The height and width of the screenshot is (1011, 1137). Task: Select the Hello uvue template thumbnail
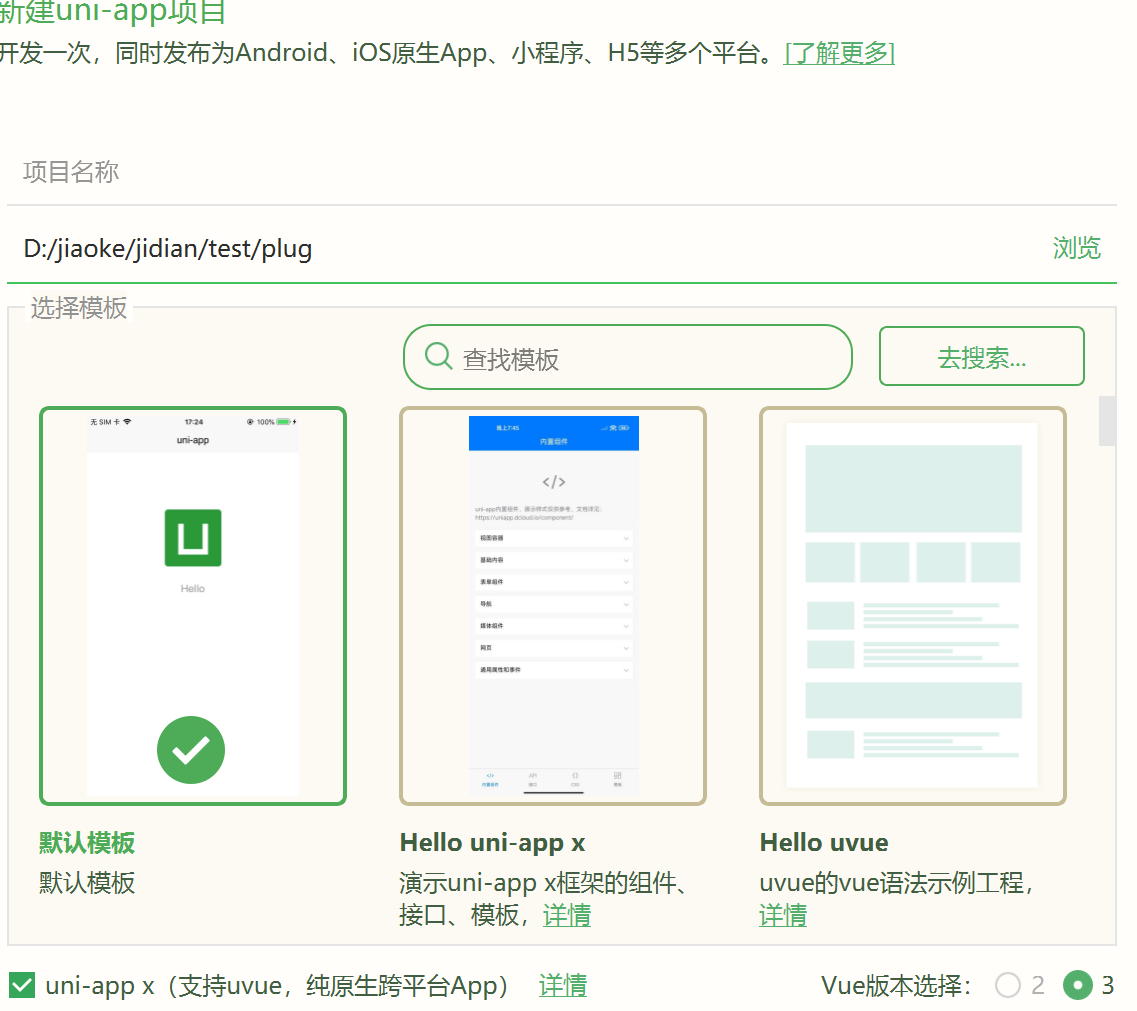(x=912, y=606)
